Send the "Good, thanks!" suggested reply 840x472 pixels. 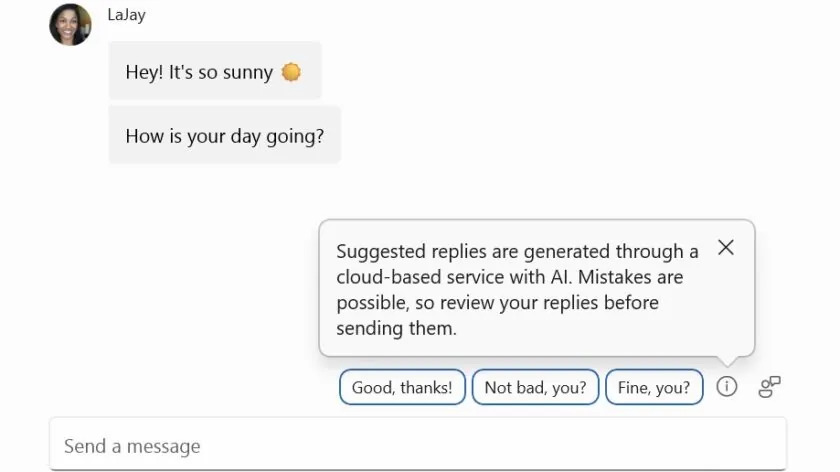[x=402, y=388]
